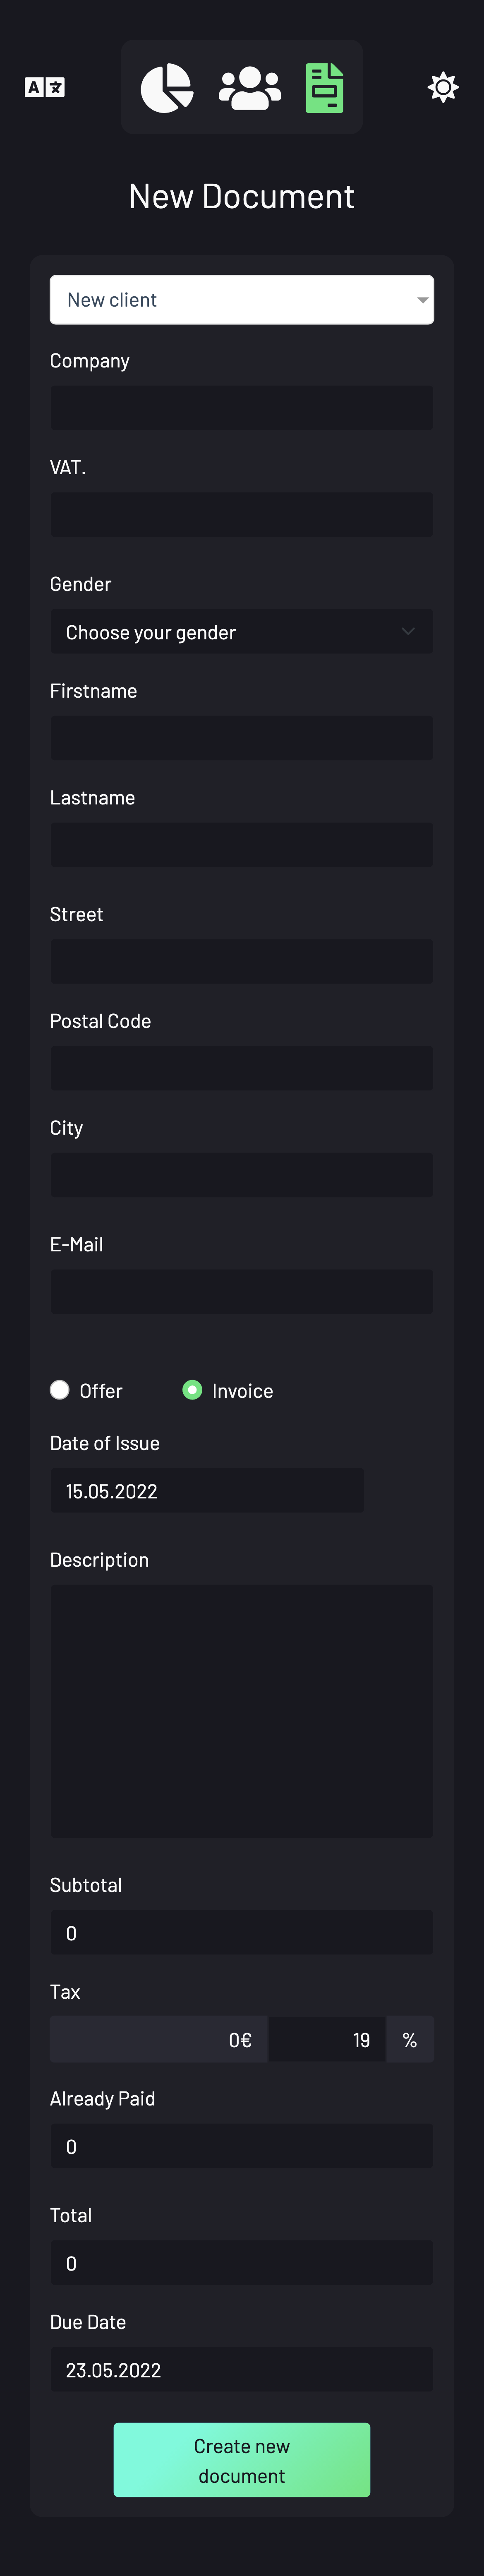Expand the Choose your gender dropdown
484x2576 pixels.
coord(242,632)
